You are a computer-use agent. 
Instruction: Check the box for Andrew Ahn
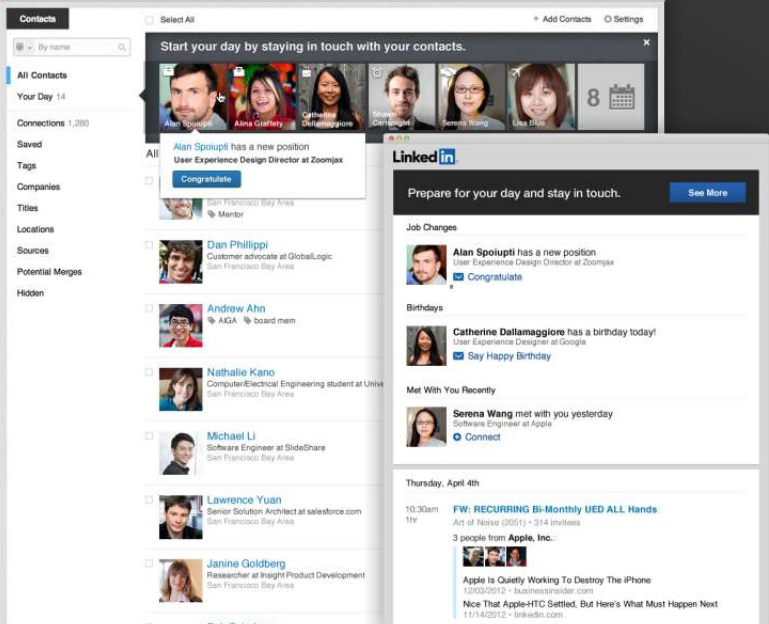coord(149,309)
